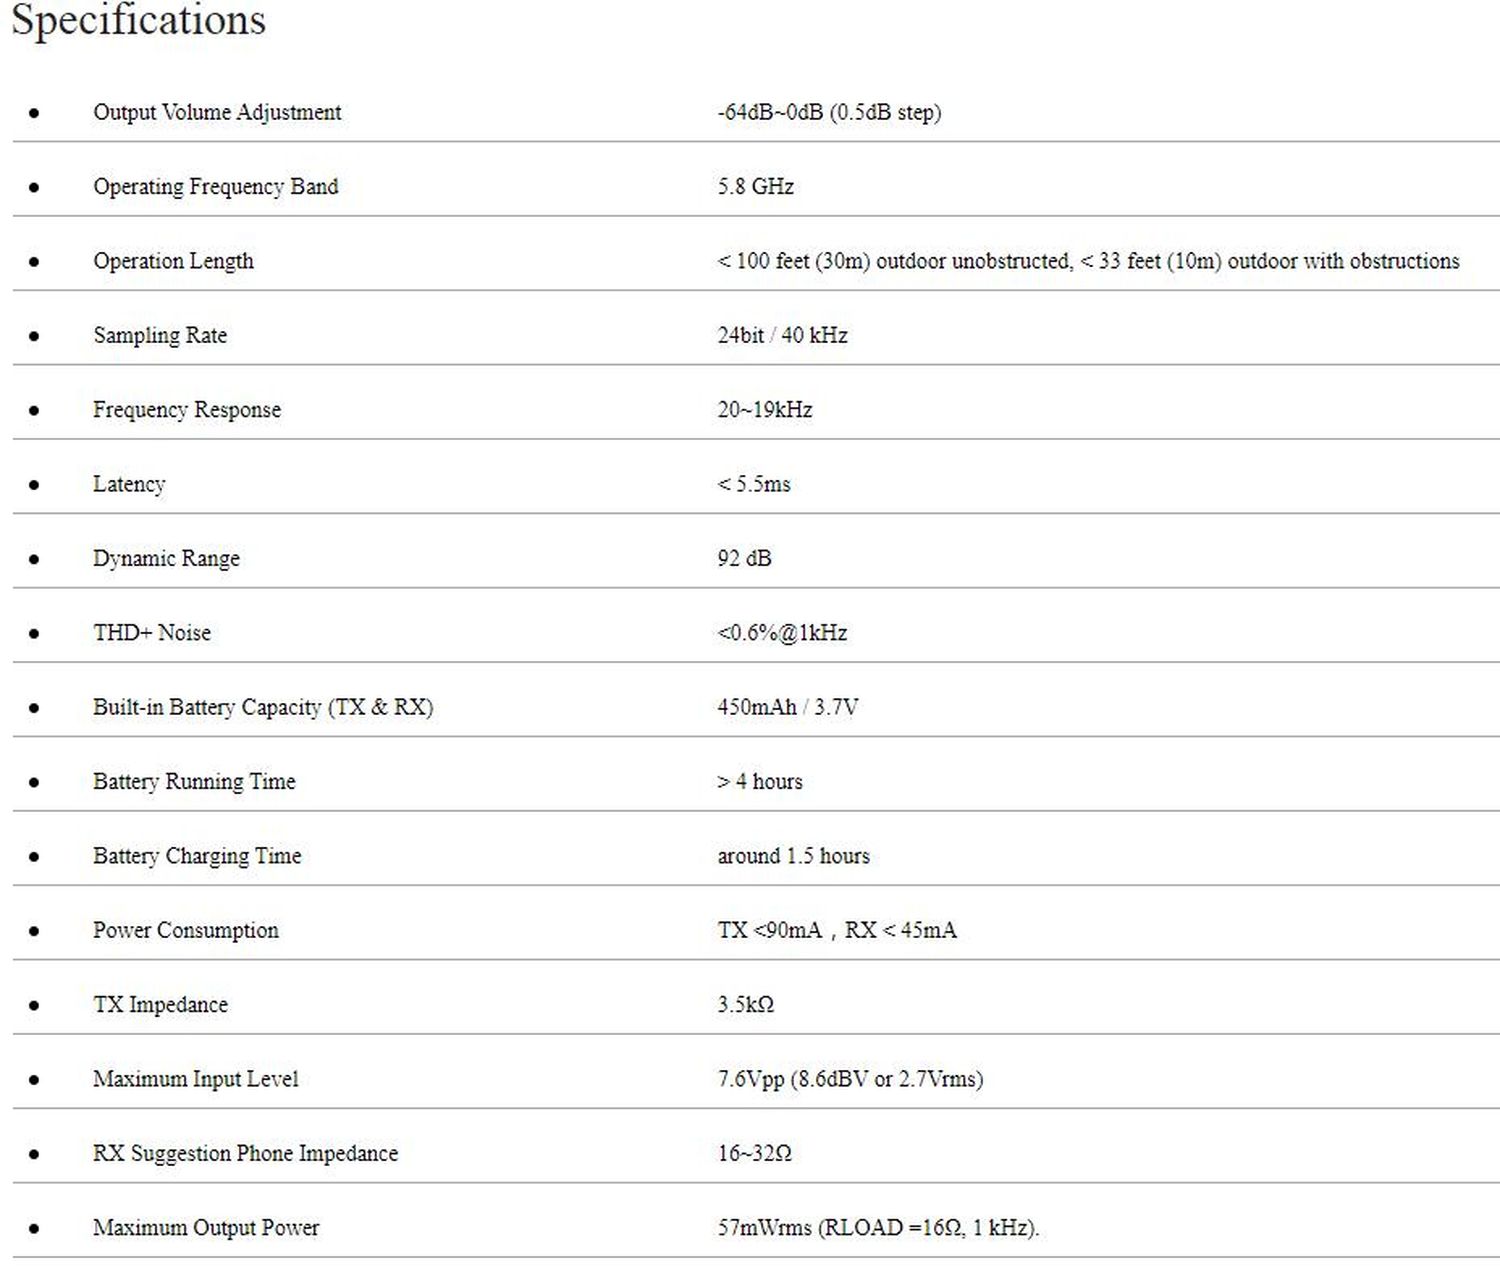1500x1274 pixels.
Task: Click the Specifications heading
Action: [138, 21]
